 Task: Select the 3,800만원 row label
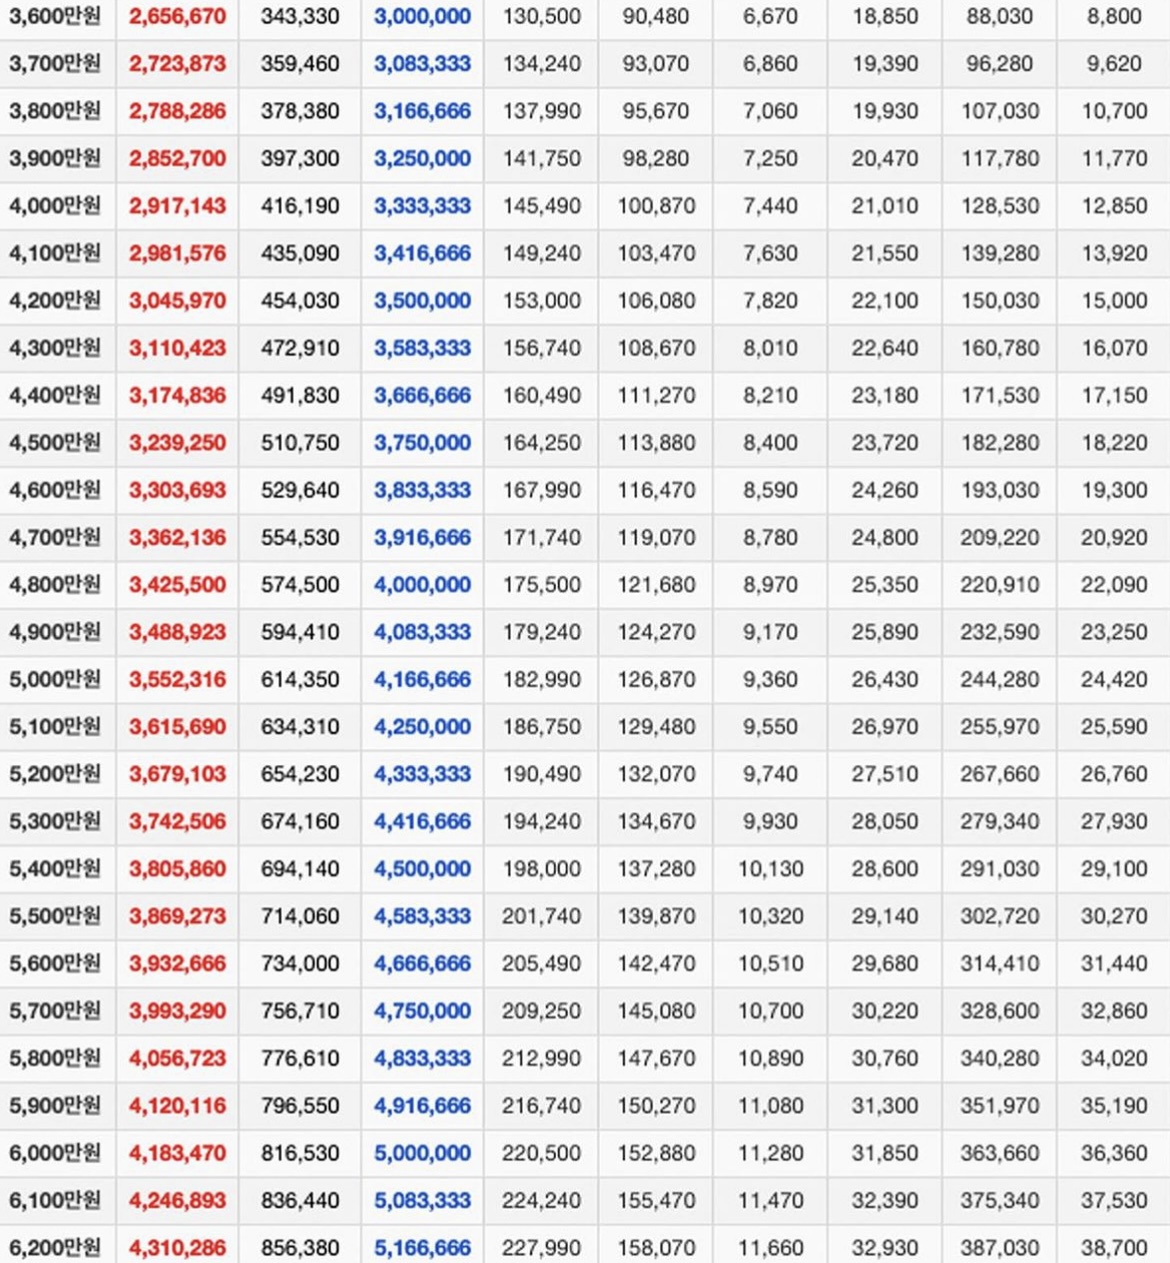(x=55, y=111)
